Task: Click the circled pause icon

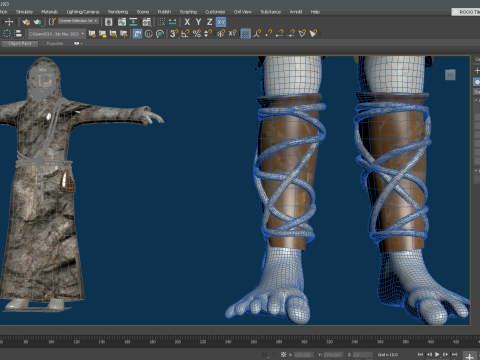Action: 149,33
